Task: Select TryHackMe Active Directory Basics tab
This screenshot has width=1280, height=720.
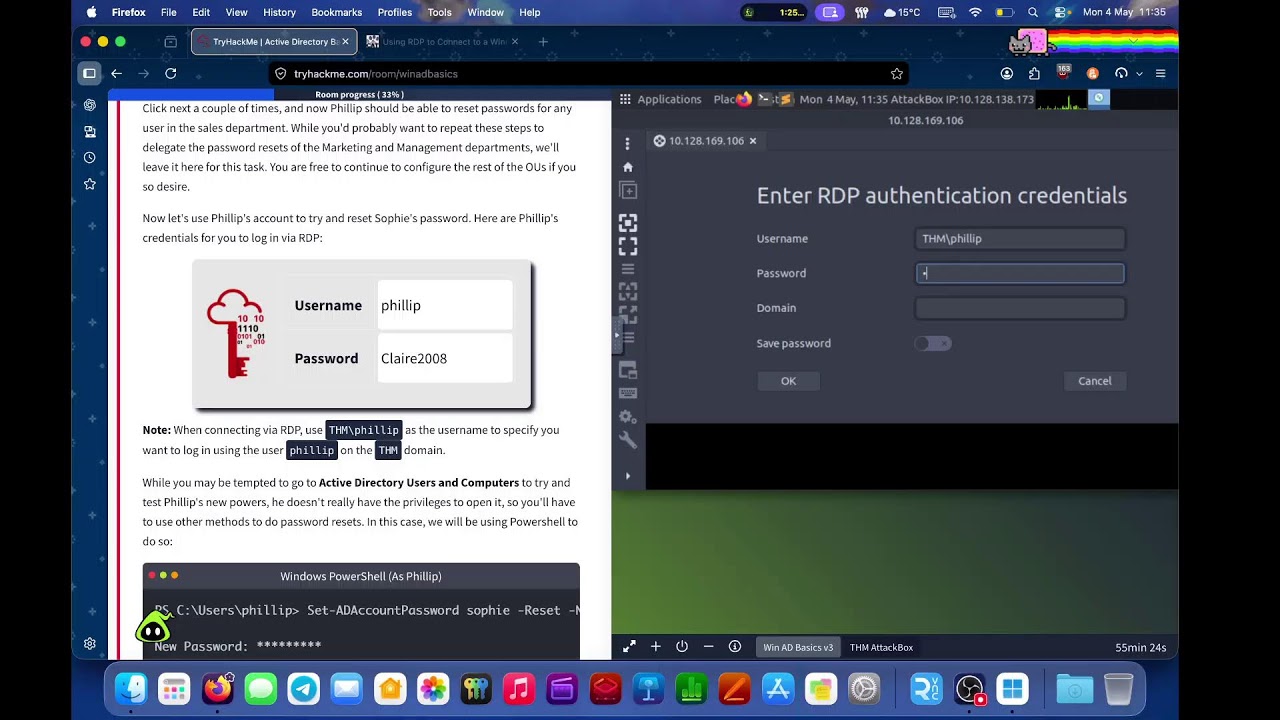Action: (x=272, y=42)
